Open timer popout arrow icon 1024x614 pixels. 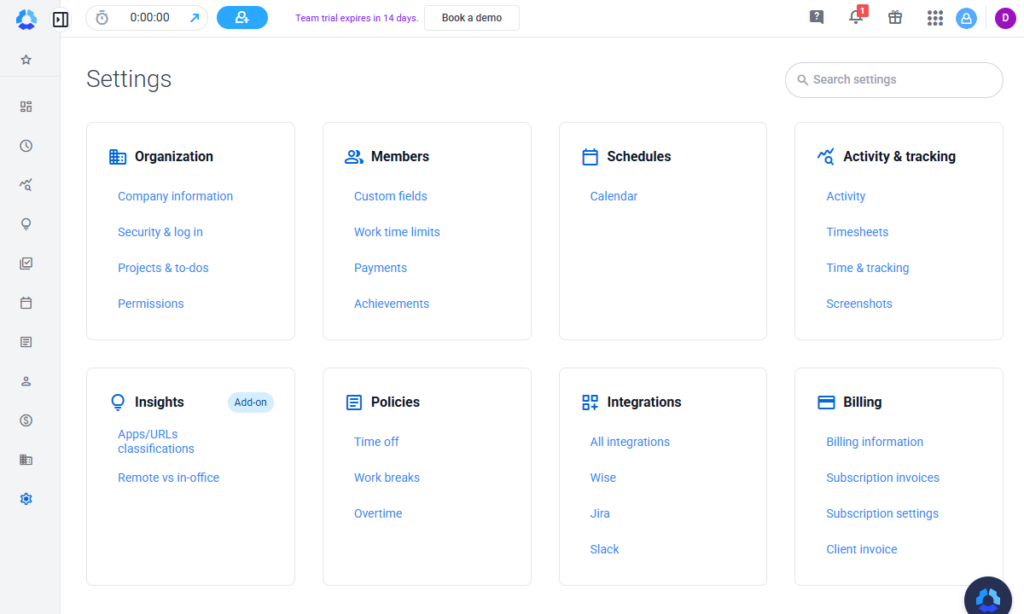(x=195, y=18)
